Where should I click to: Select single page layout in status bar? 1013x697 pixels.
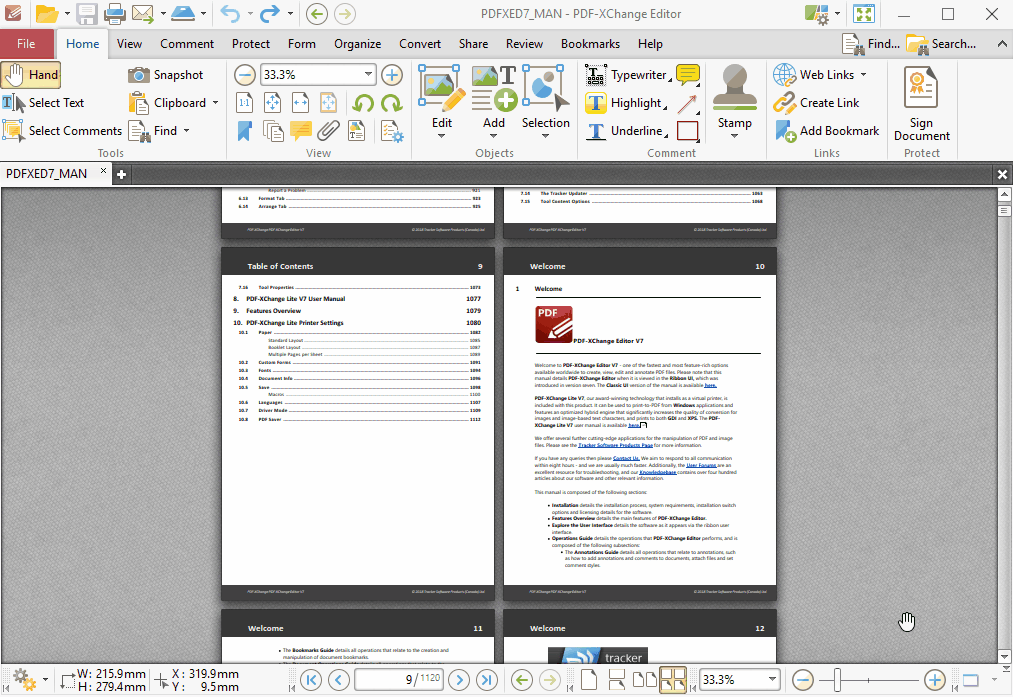pyautogui.click(x=589, y=680)
